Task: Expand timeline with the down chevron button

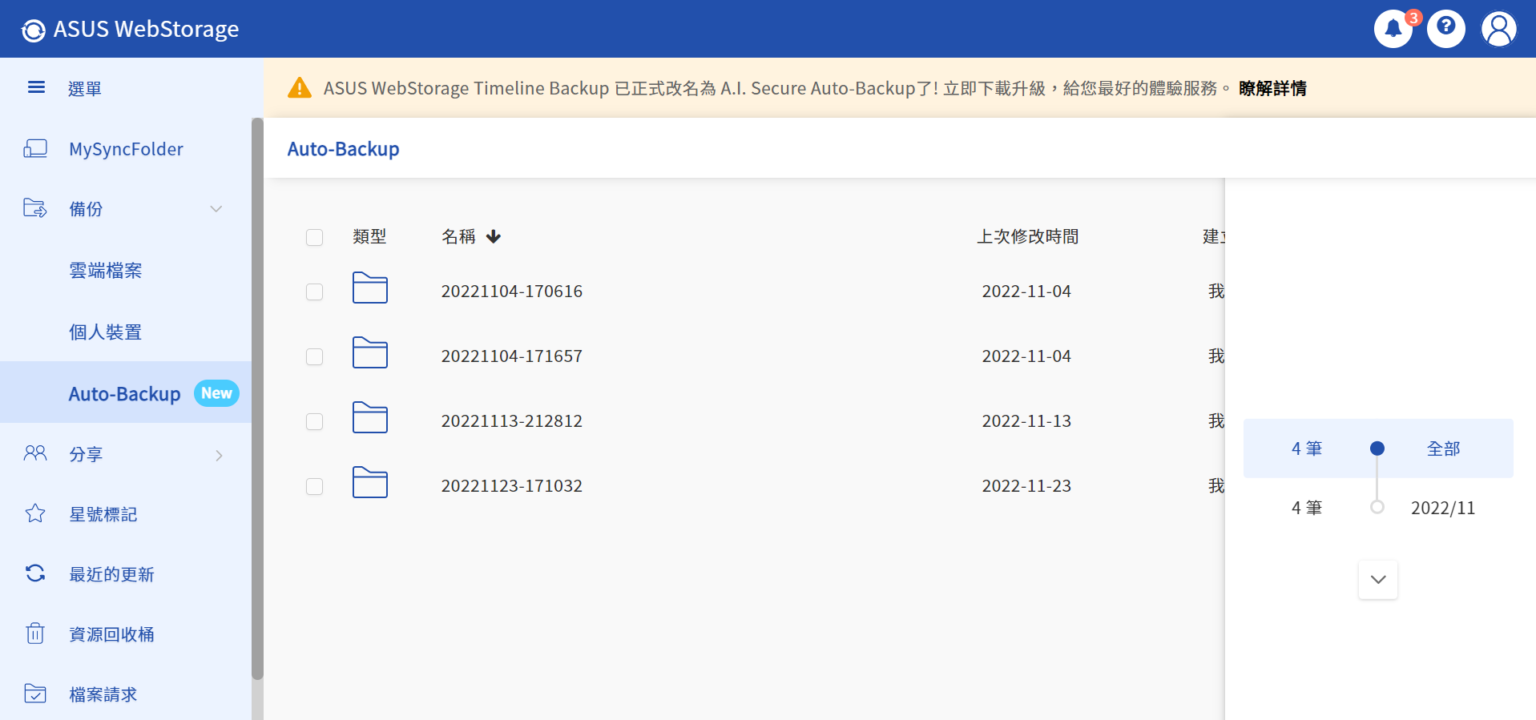Action: [1378, 580]
